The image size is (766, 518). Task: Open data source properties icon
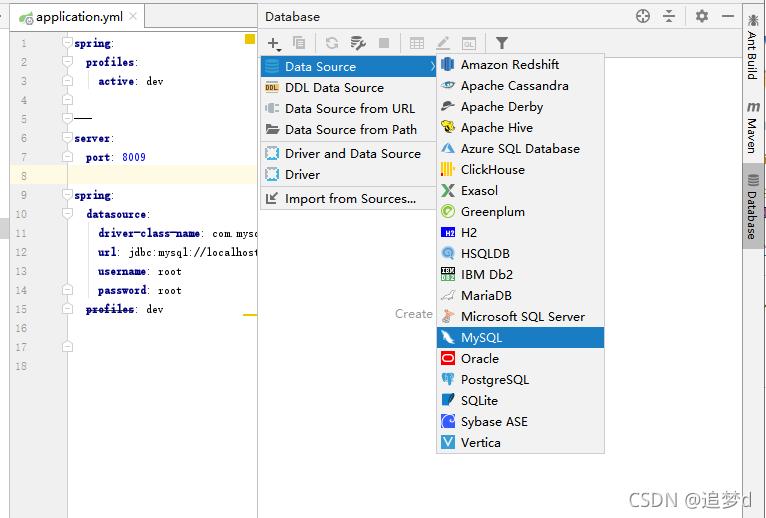358,43
